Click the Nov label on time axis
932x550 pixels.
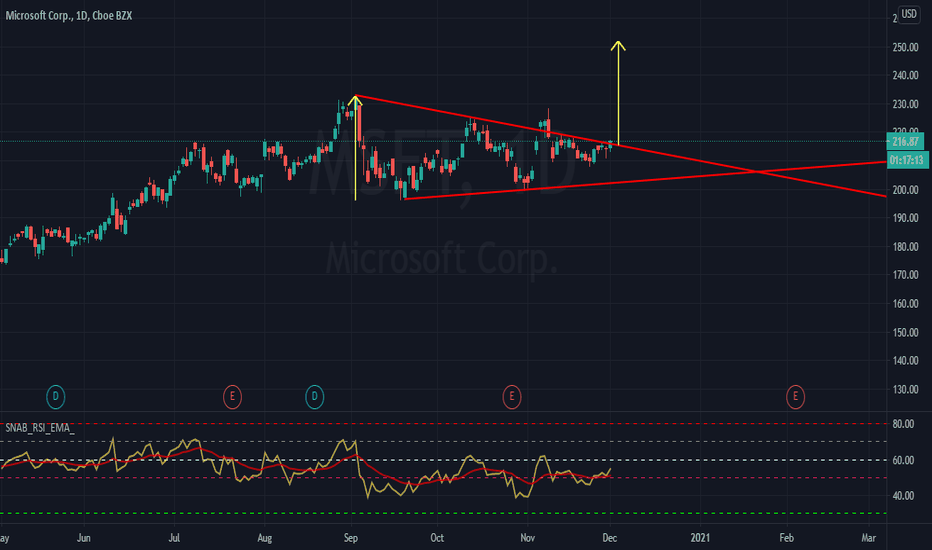coord(527,538)
